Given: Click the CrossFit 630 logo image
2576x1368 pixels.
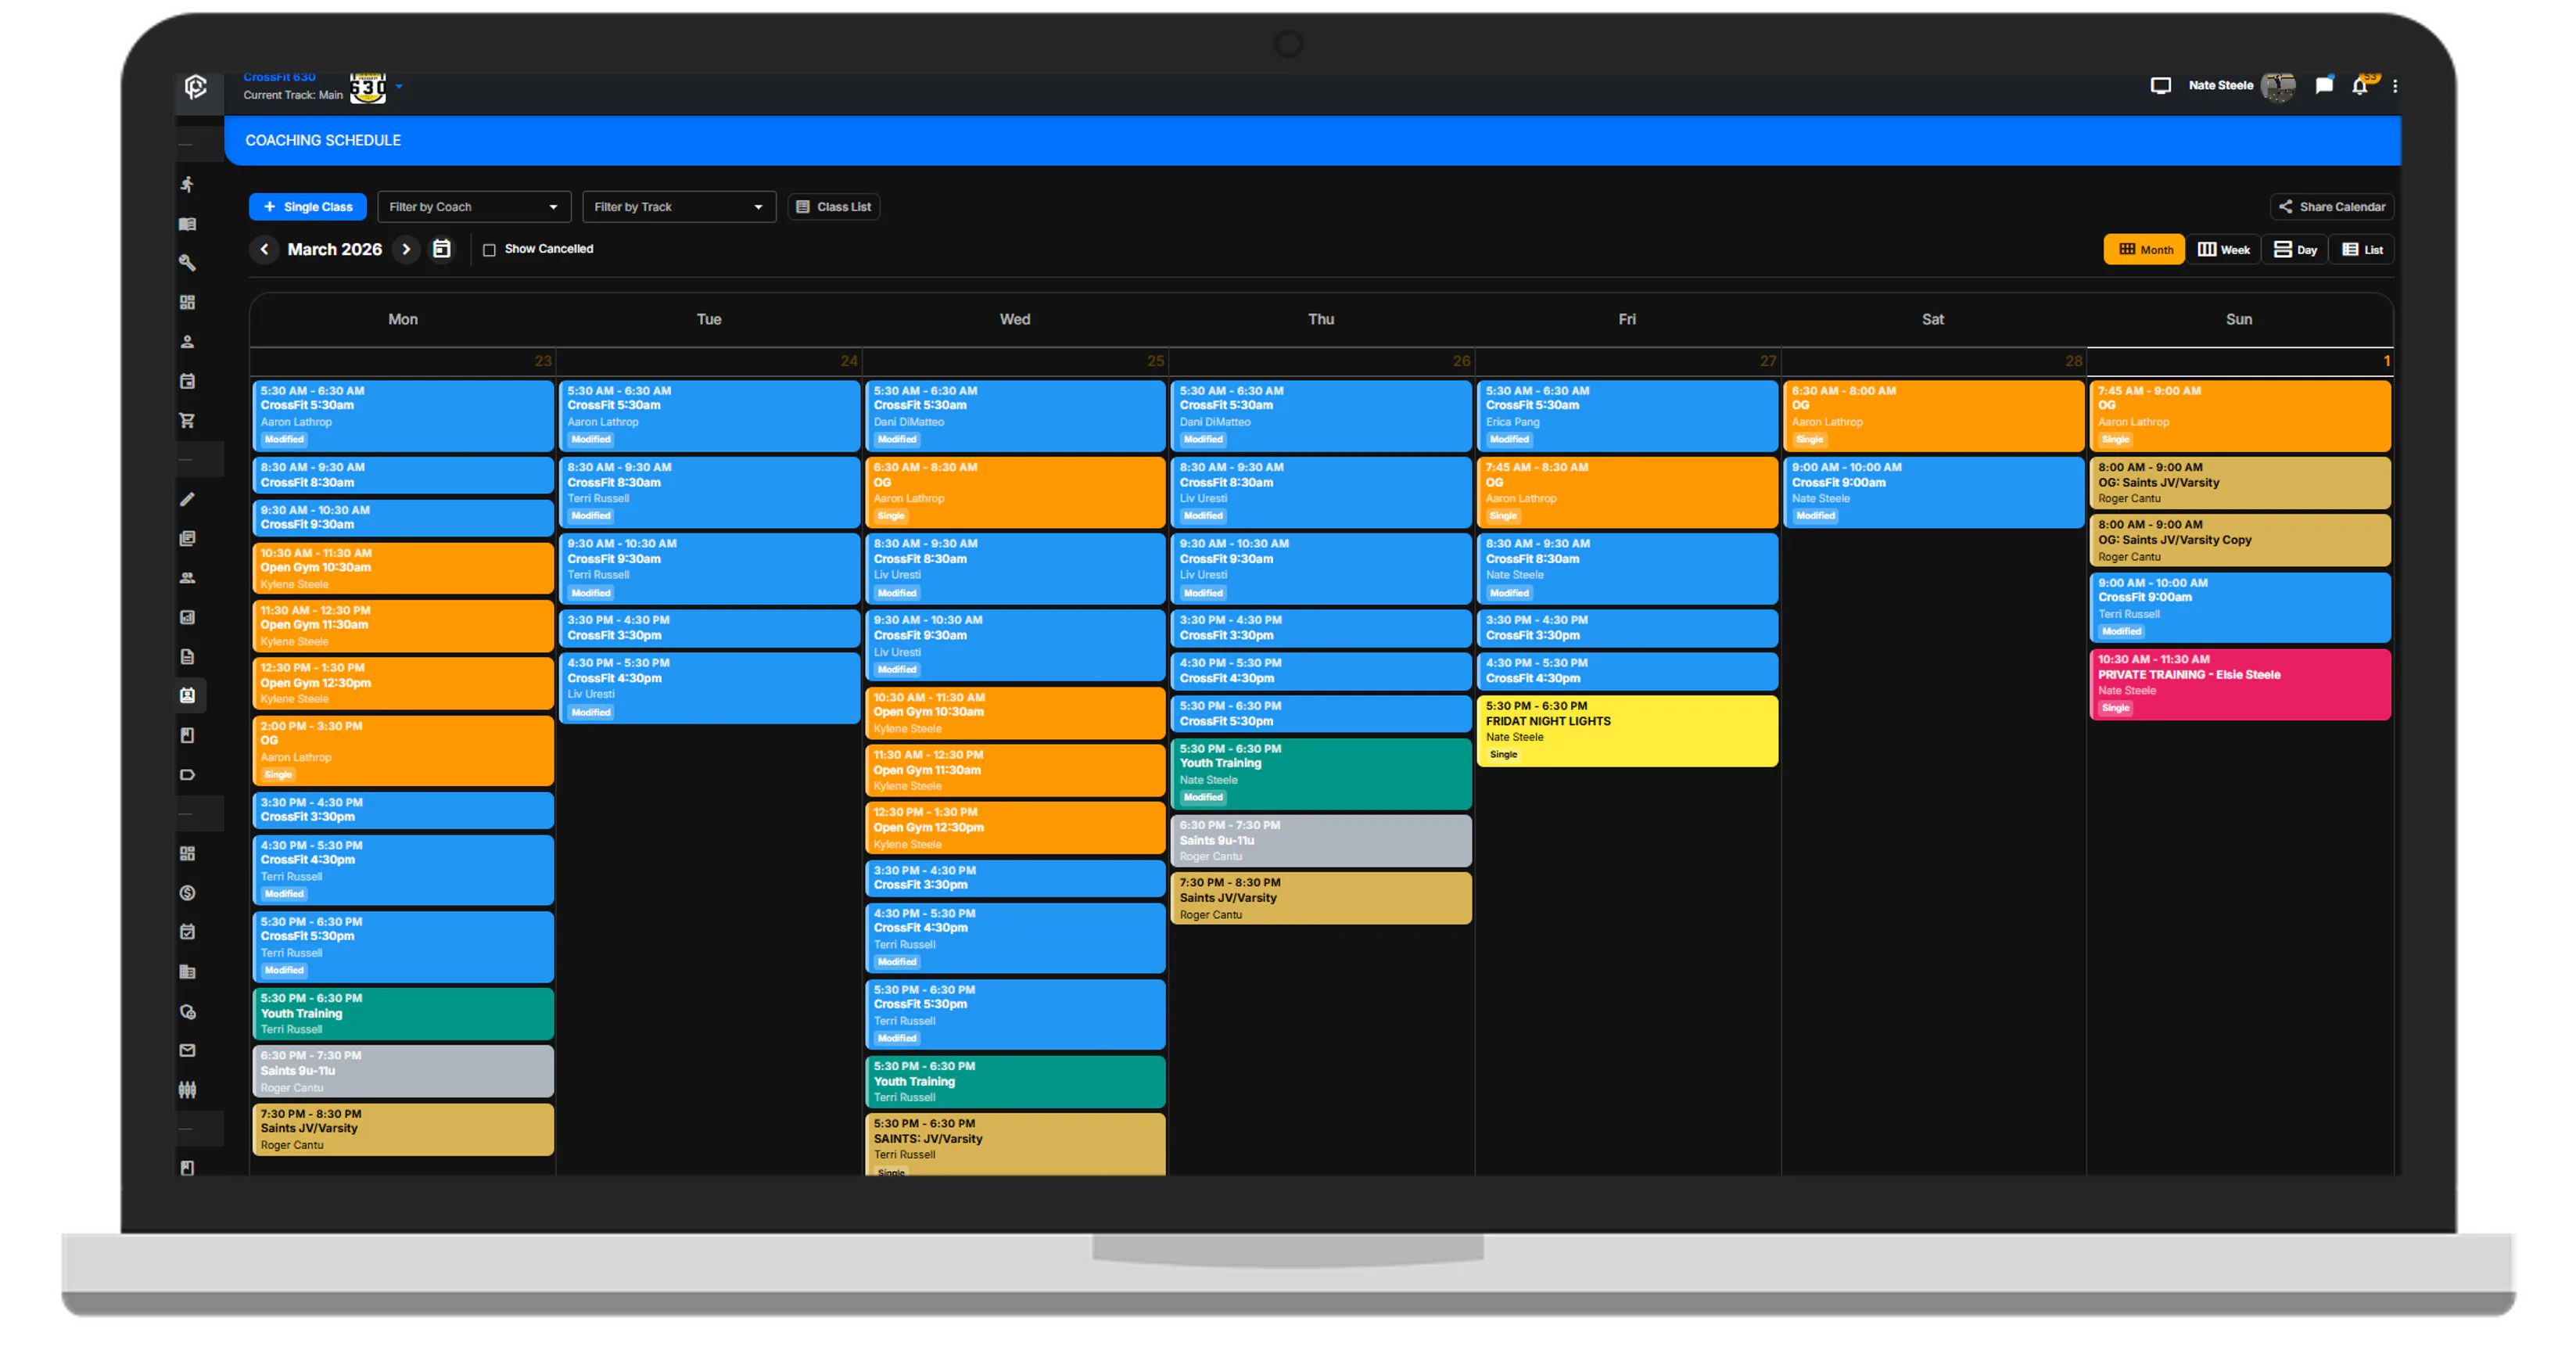Looking at the screenshot, I should tap(368, 87).
